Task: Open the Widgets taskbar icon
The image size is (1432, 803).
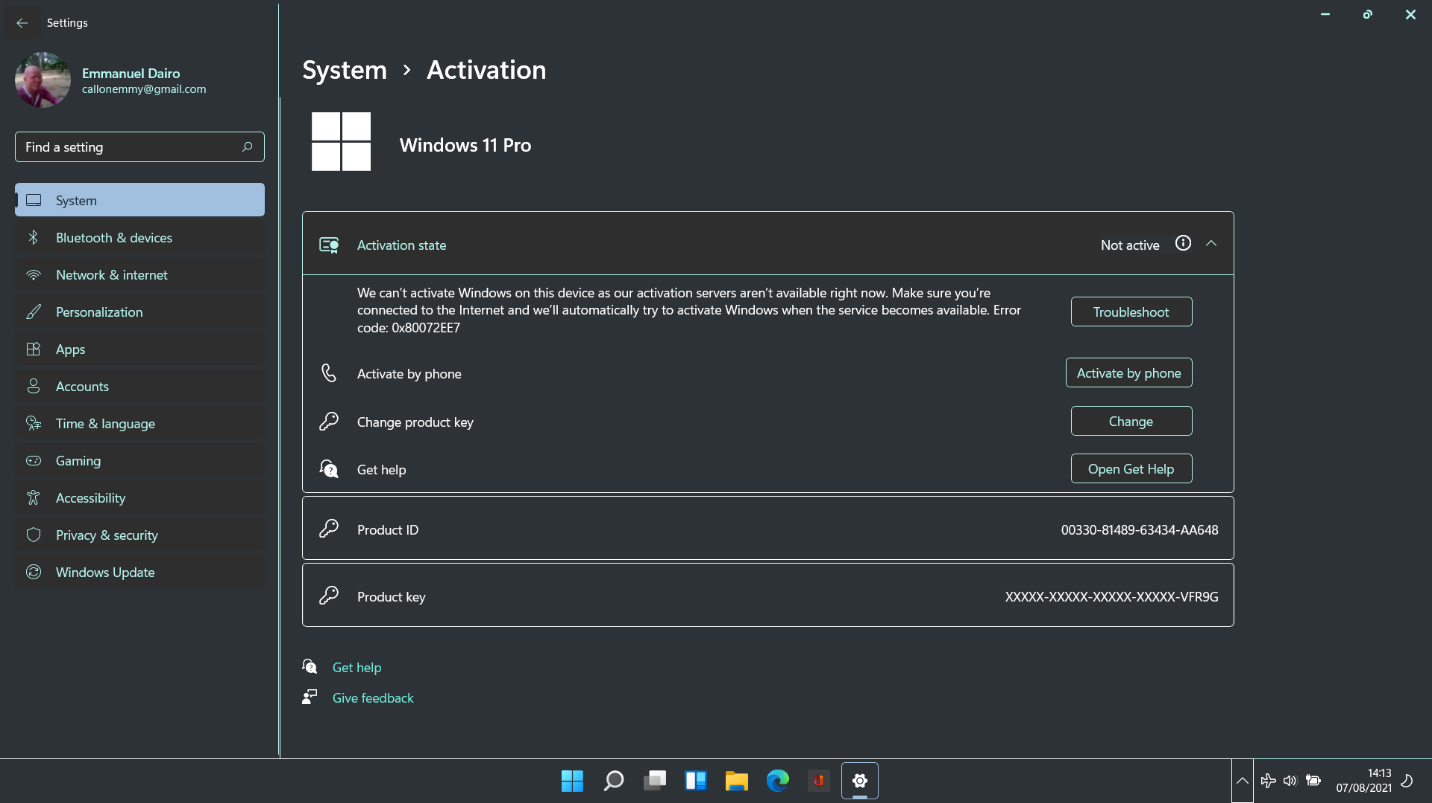Action: coord(696,781)
